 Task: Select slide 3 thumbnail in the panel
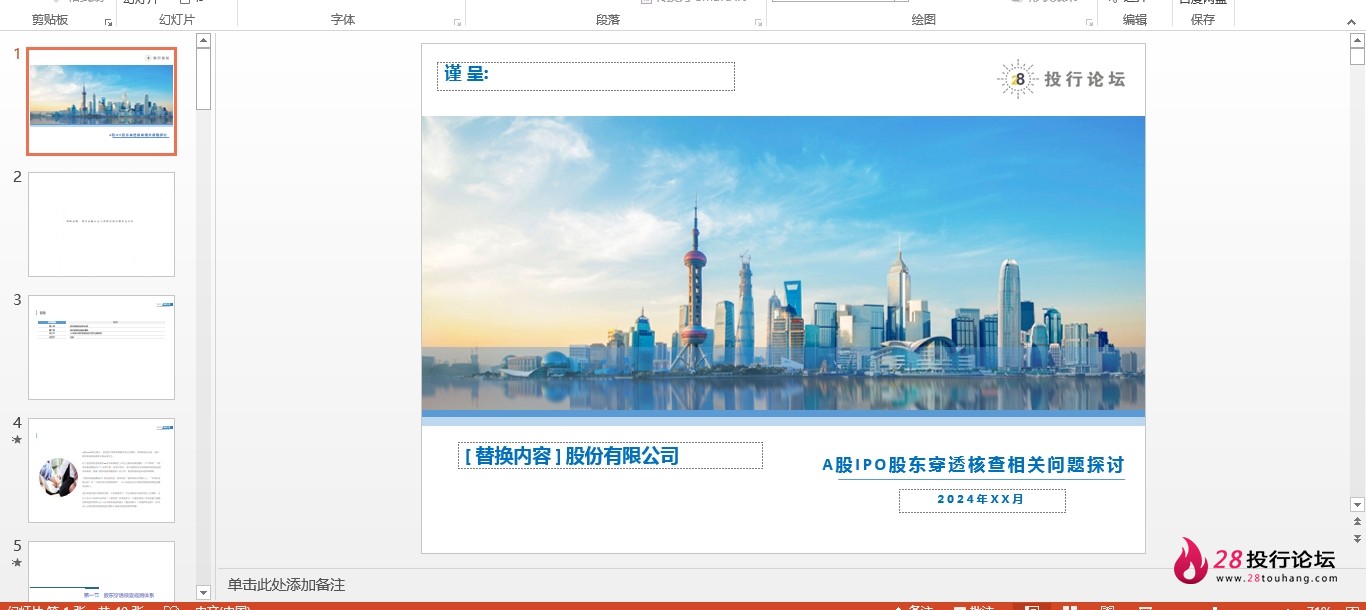[x=101, y=347]
